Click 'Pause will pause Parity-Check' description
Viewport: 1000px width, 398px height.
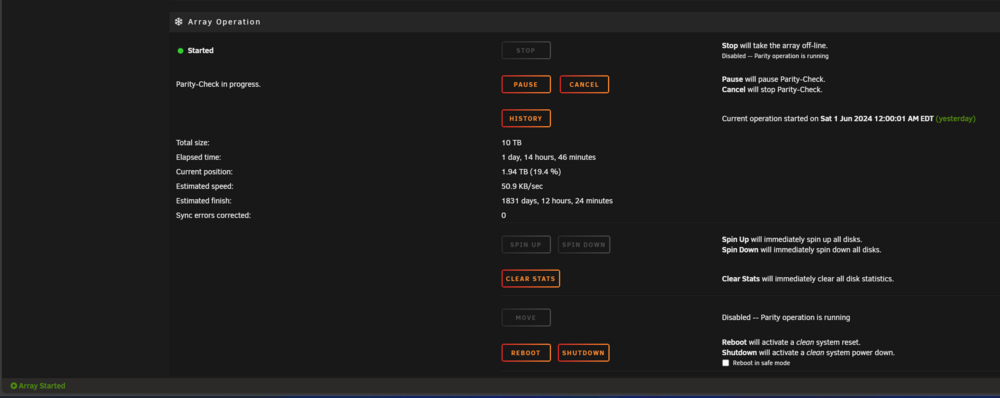coord(774,80)
